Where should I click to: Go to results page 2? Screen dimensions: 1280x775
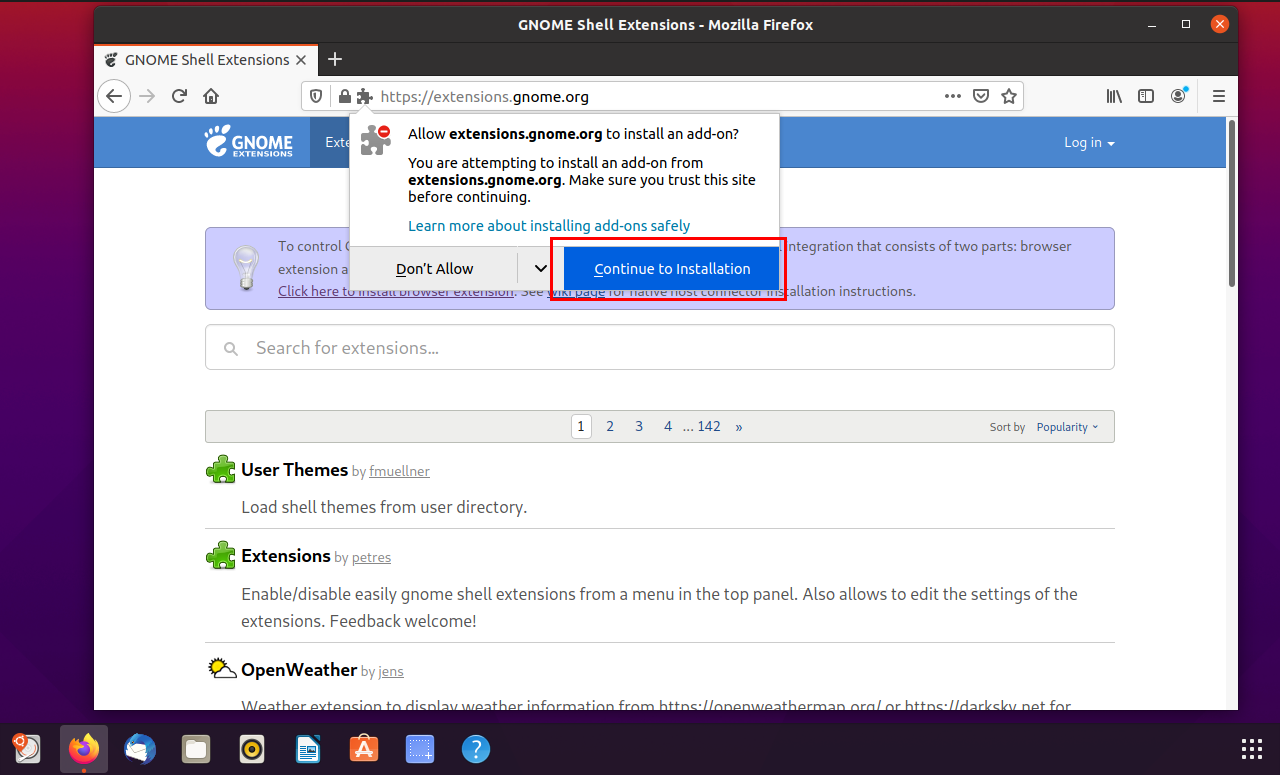610,426
